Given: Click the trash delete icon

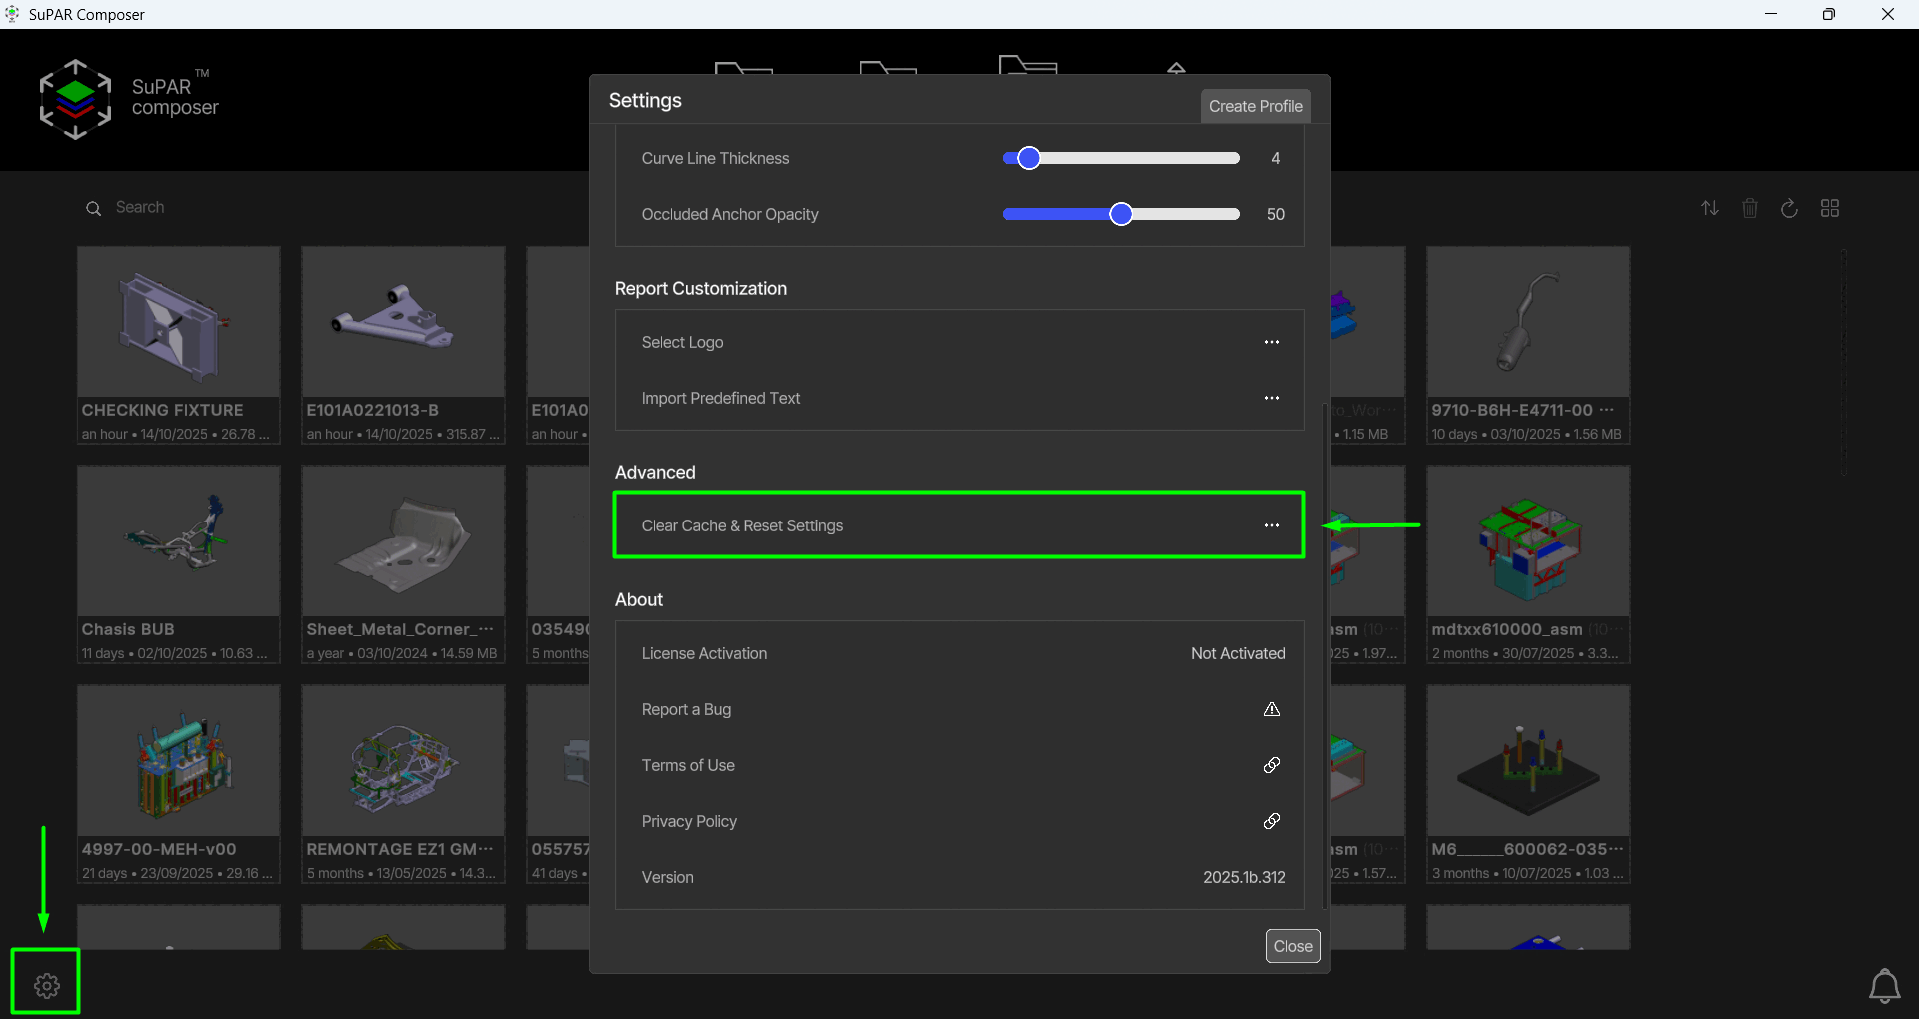Looking at the screenshot, I should [1750, 208].
